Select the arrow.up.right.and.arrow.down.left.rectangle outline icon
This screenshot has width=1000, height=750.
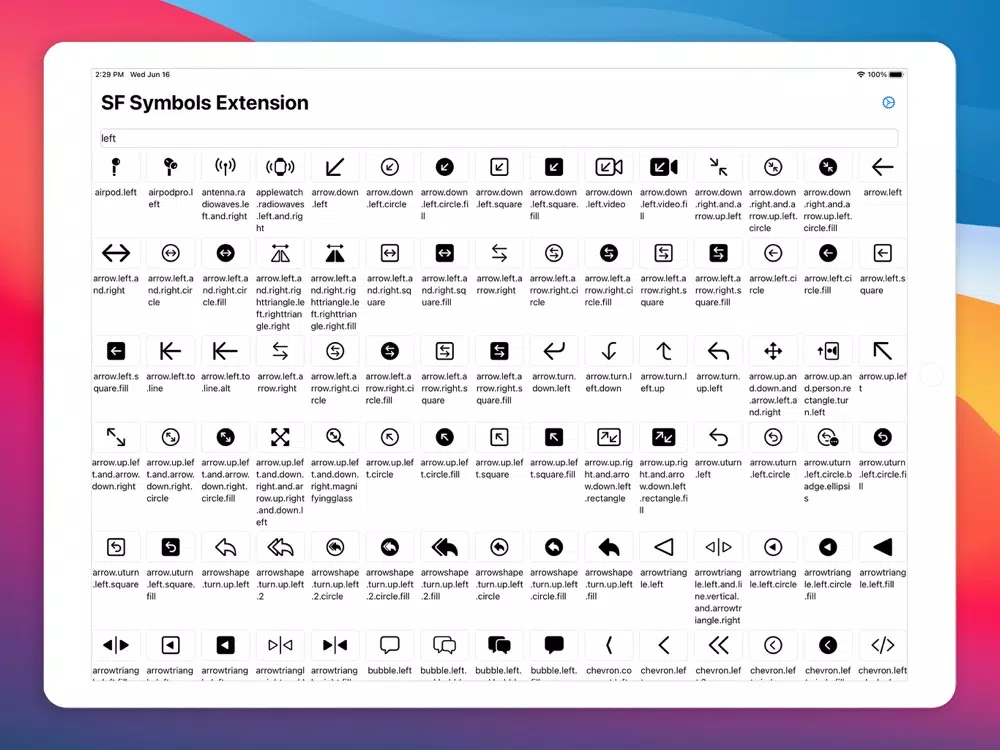coord(609,438)
